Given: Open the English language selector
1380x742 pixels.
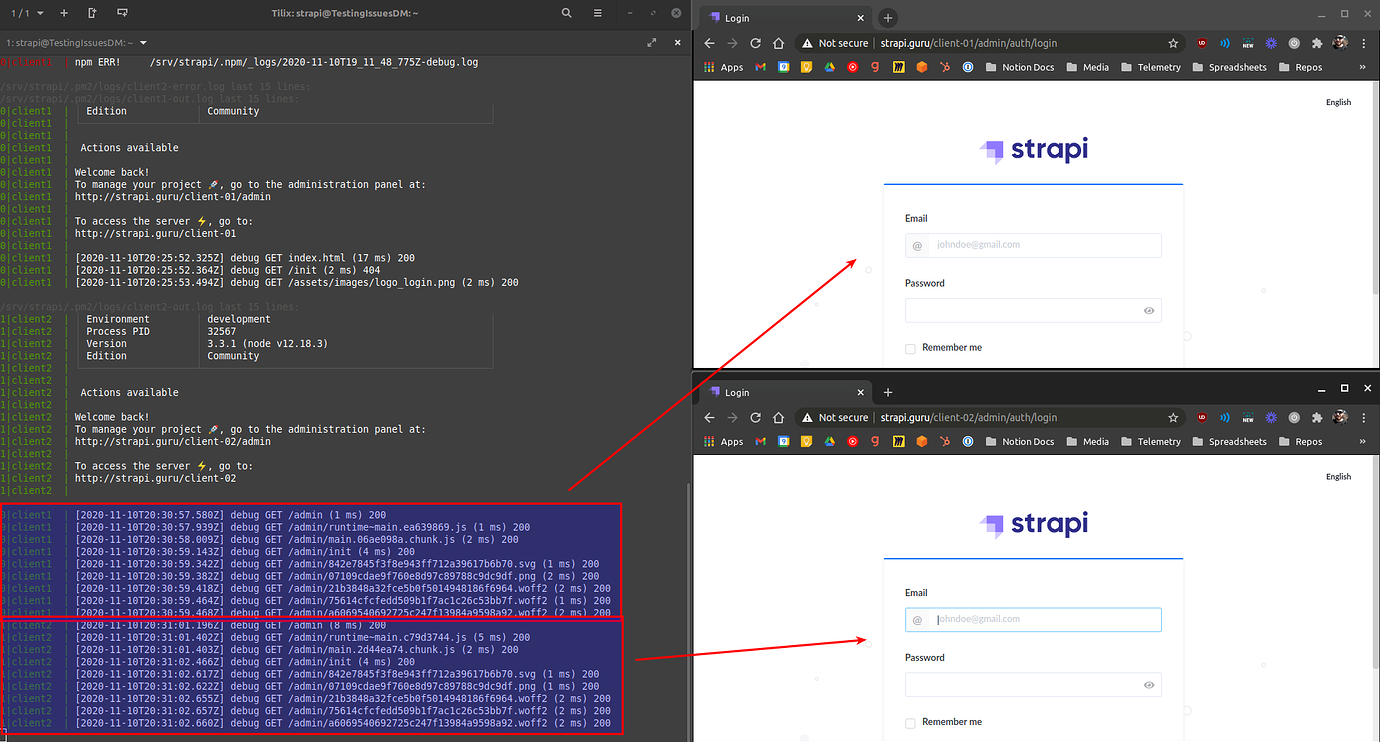Looking at the screenshot, I should 1338,101.
